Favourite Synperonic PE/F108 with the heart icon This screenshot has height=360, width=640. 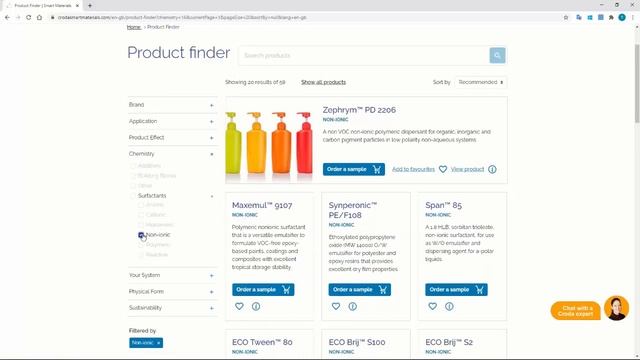(336, 306)
